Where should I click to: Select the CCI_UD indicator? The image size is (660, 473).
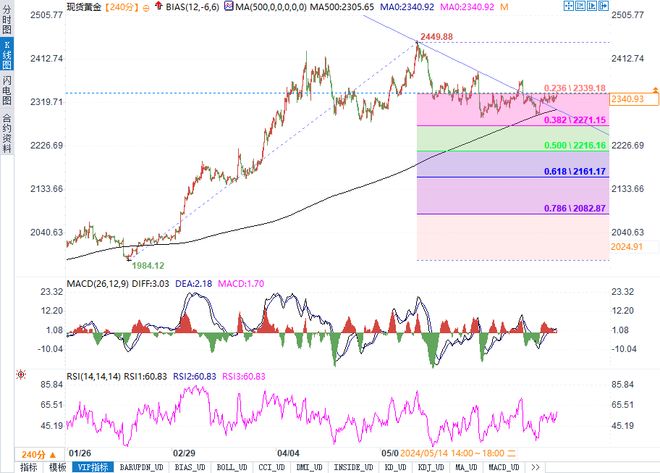coord(269,466)
